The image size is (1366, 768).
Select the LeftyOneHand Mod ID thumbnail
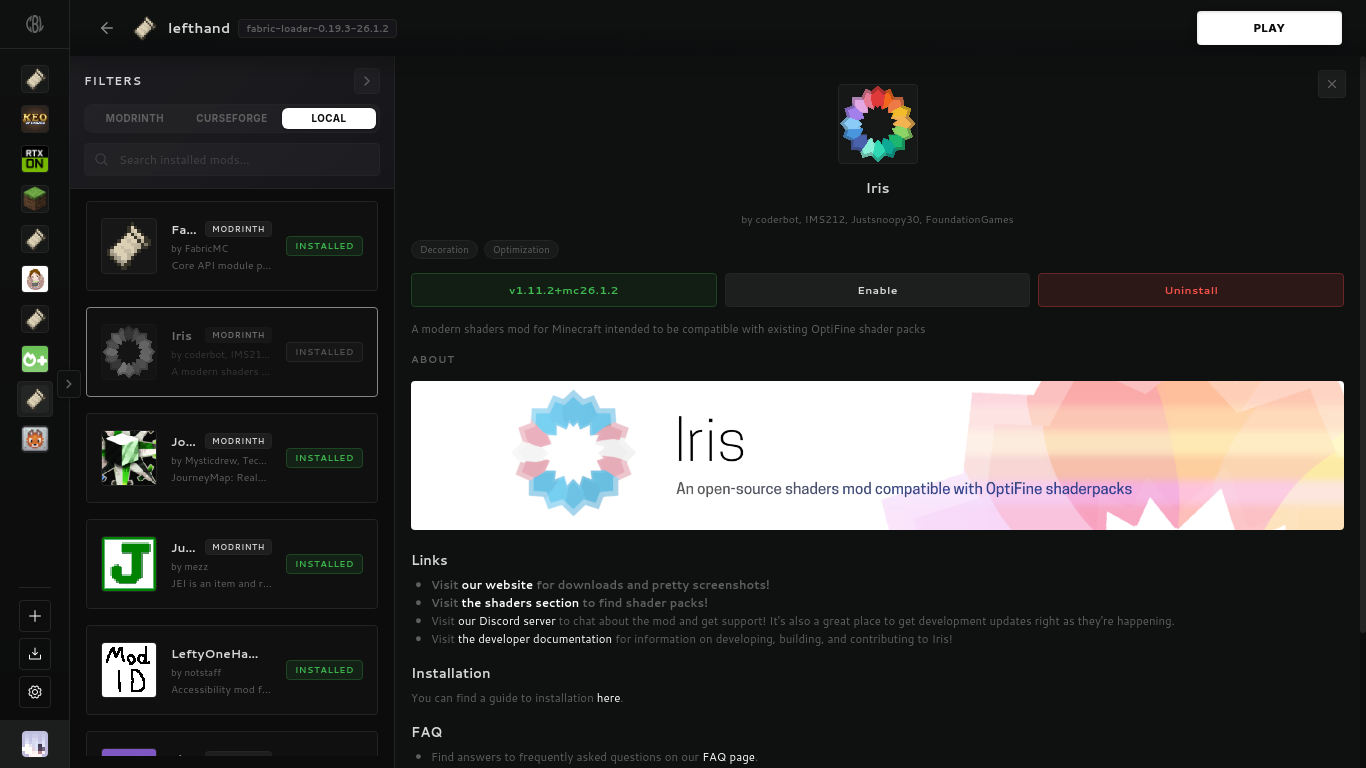[129, 670]
